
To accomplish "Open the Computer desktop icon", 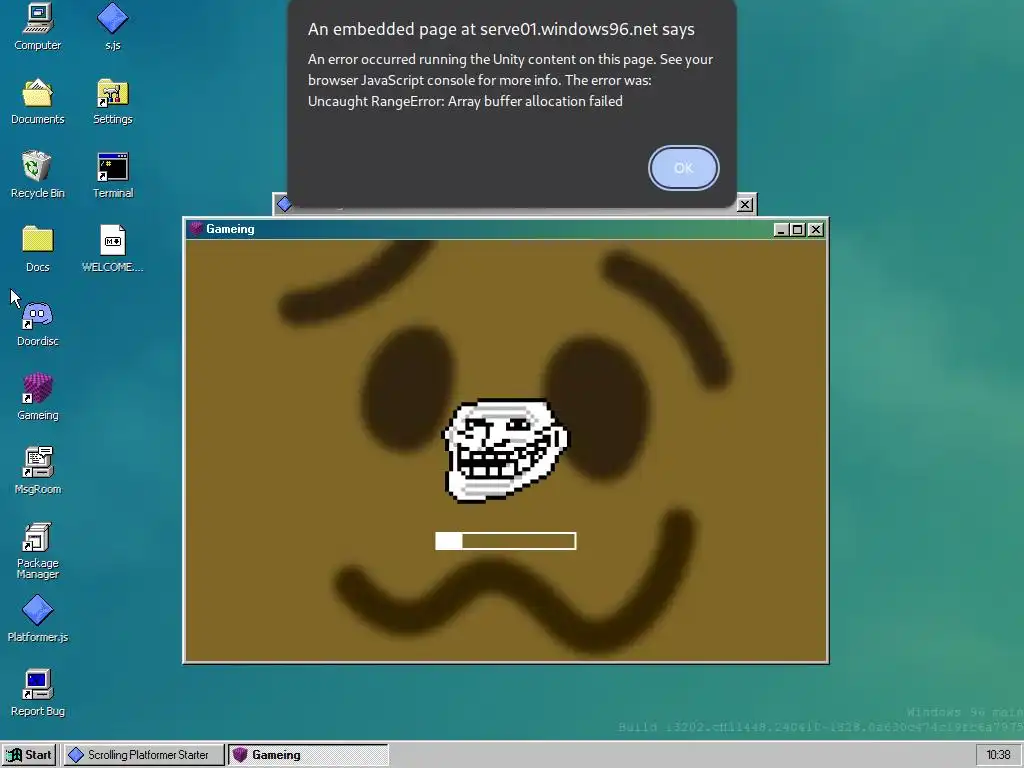I will coord(37,27).
